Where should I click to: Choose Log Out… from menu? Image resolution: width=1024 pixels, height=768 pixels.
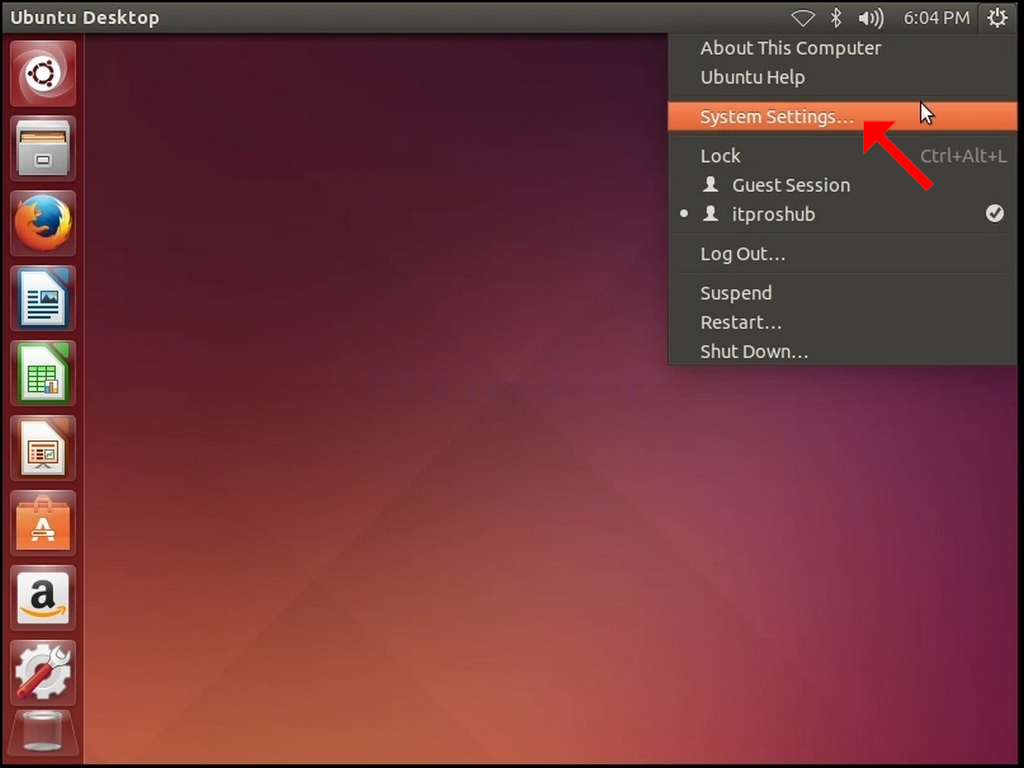842,253
